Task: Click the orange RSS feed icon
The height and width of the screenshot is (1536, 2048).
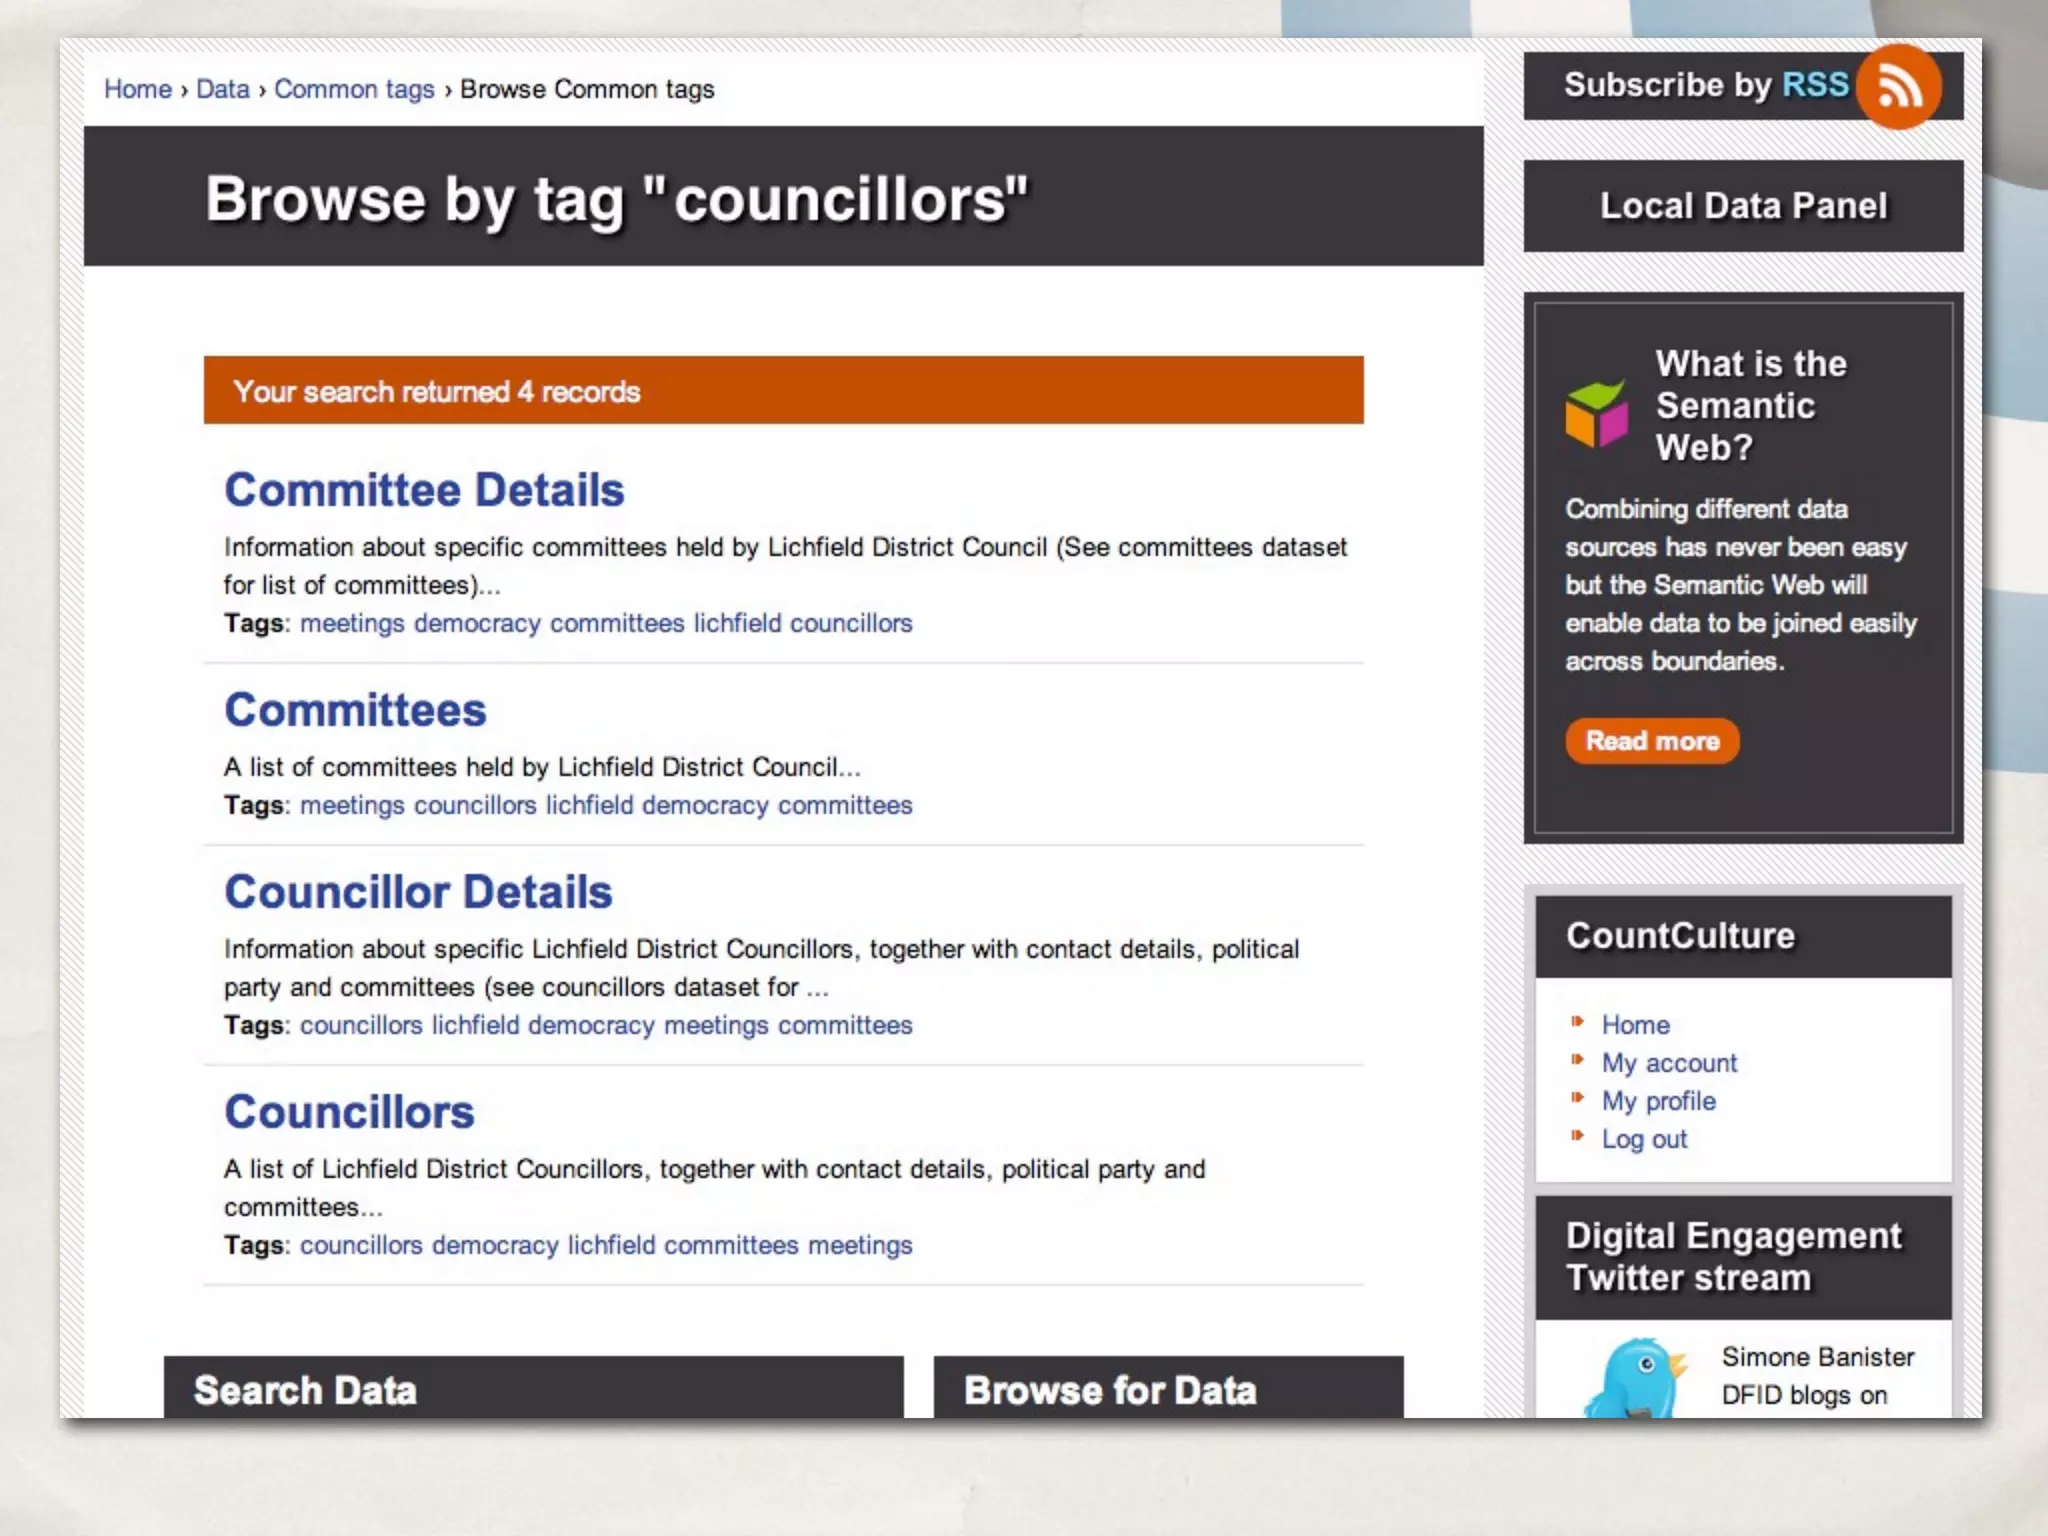Action: click(x=1897, y=87)
